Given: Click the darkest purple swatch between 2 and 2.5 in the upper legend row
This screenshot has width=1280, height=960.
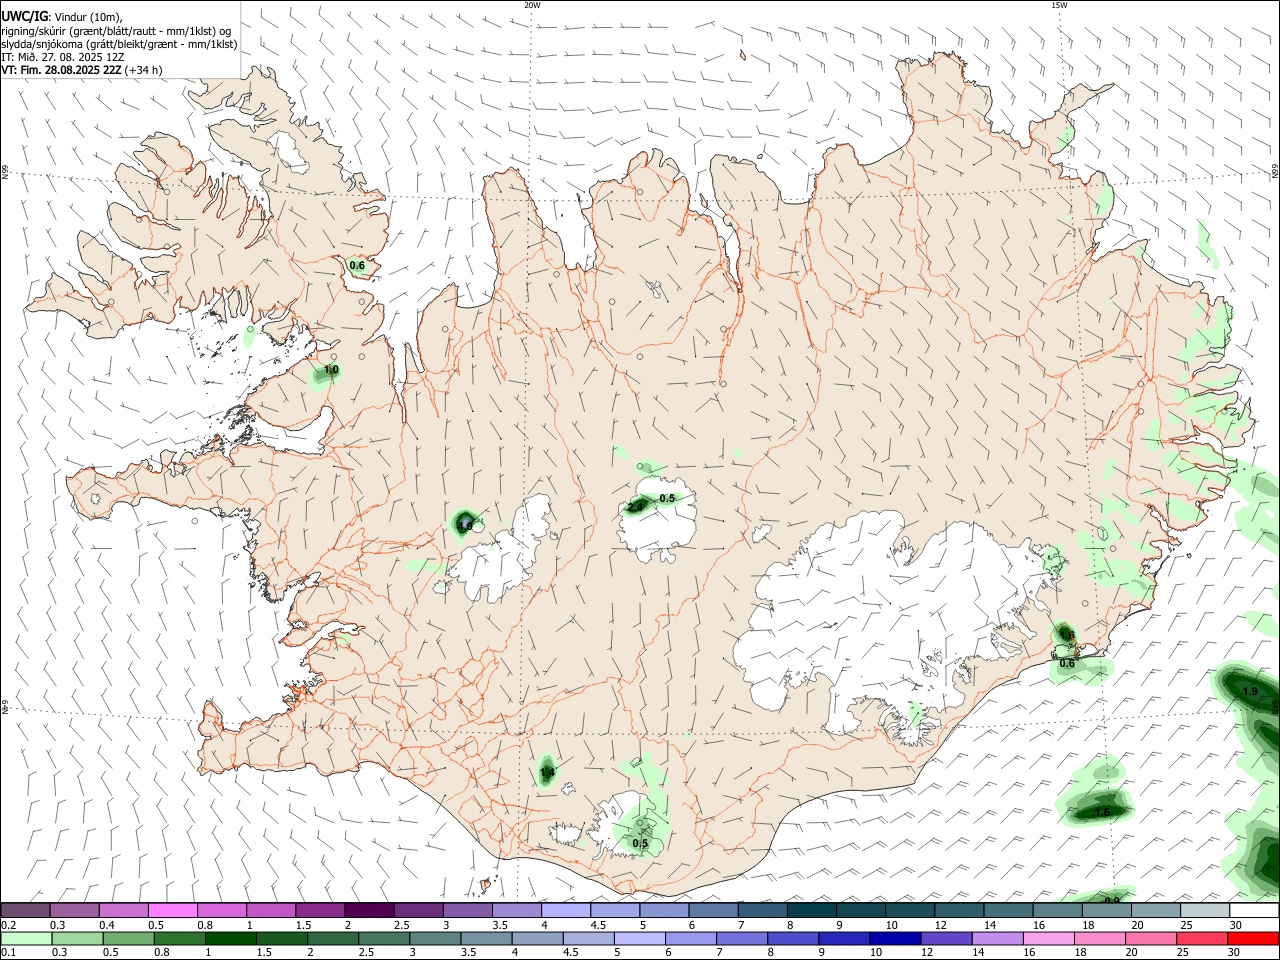Looking at the screenshot, I should (x=369, y=910).
